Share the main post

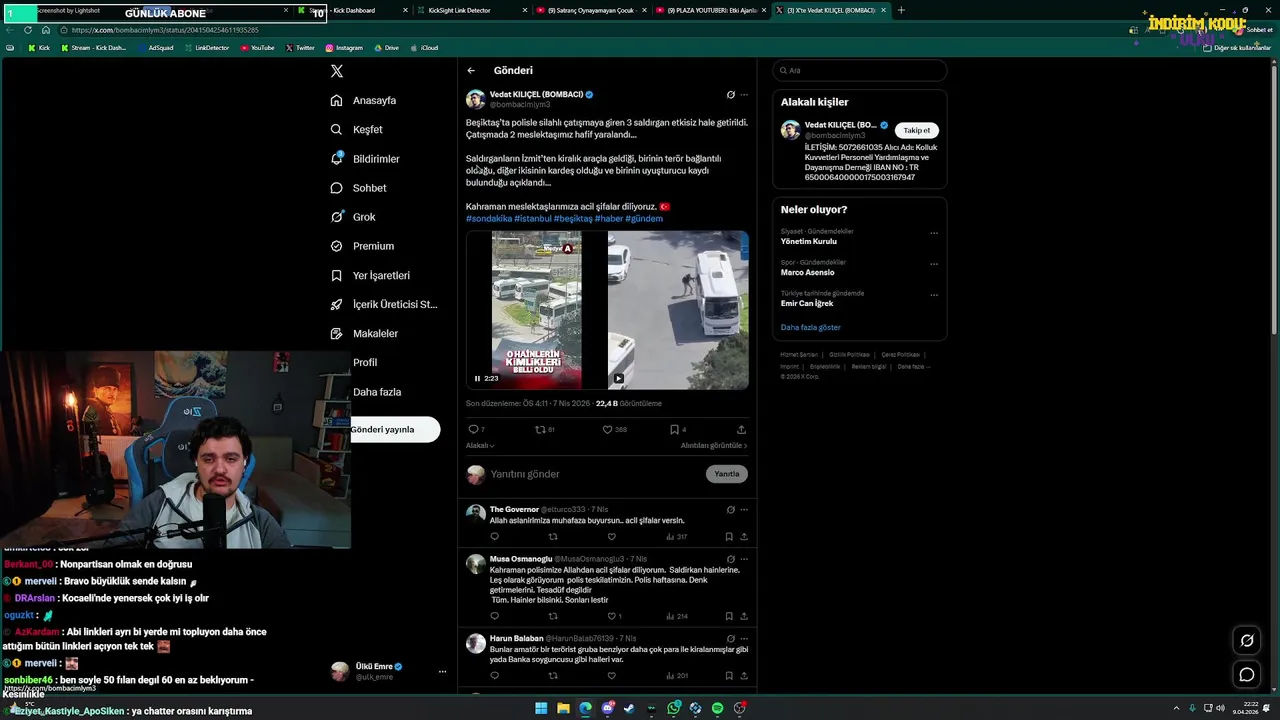click(x=741, y=429)
